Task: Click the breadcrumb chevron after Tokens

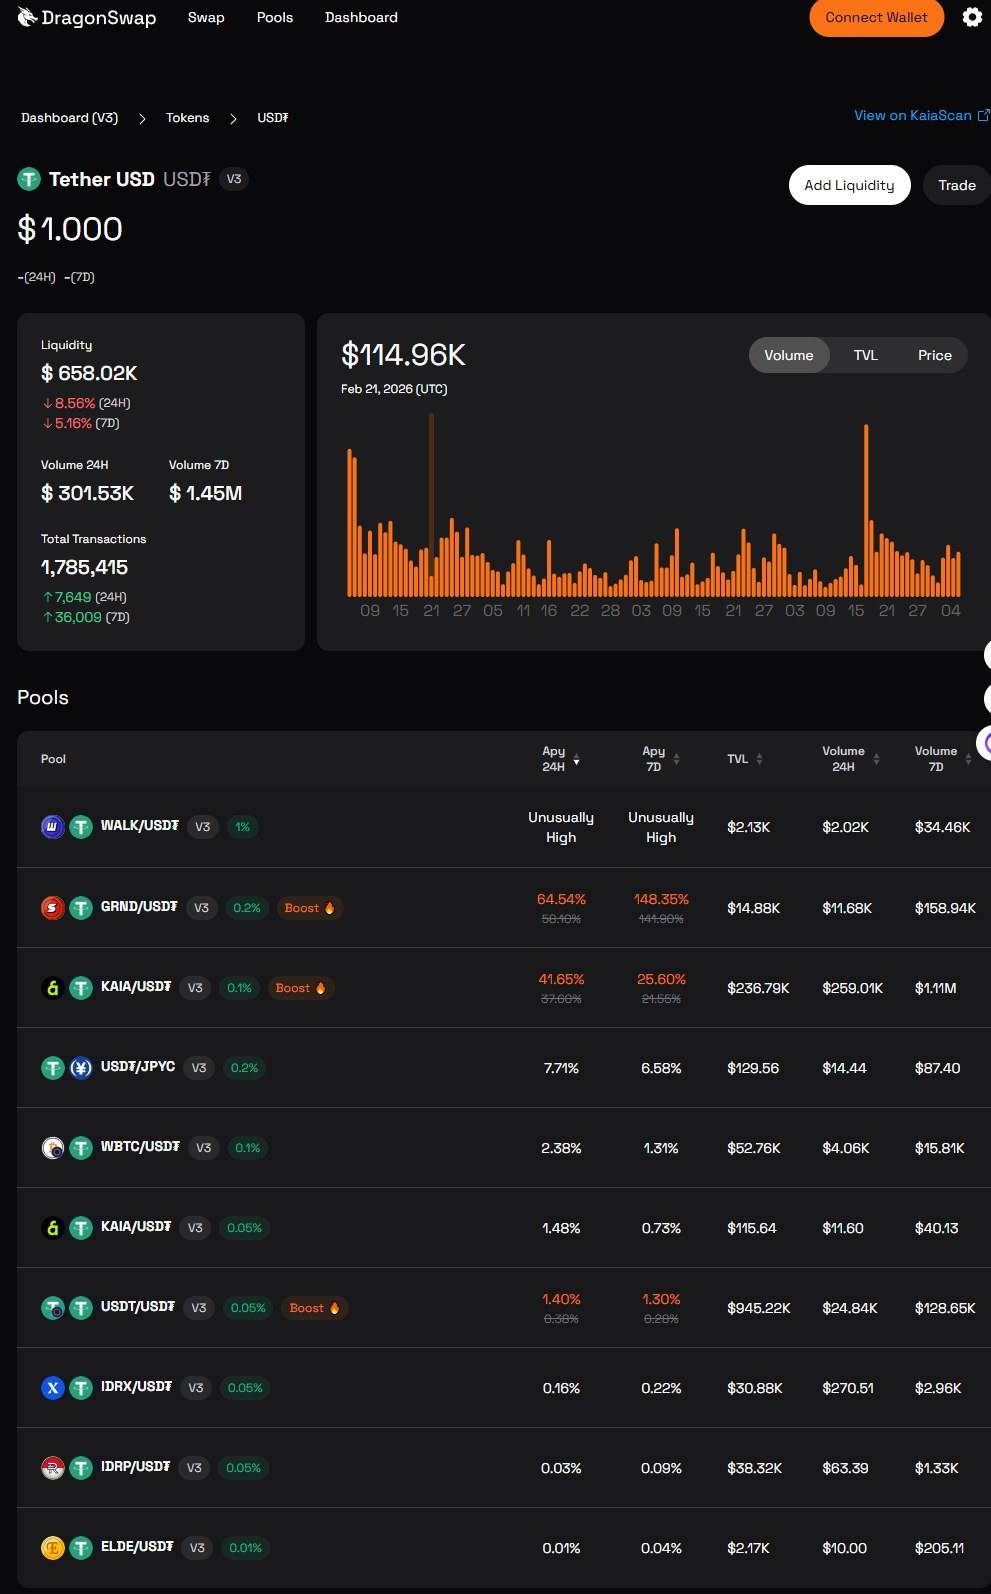Action: pos(233,118)
